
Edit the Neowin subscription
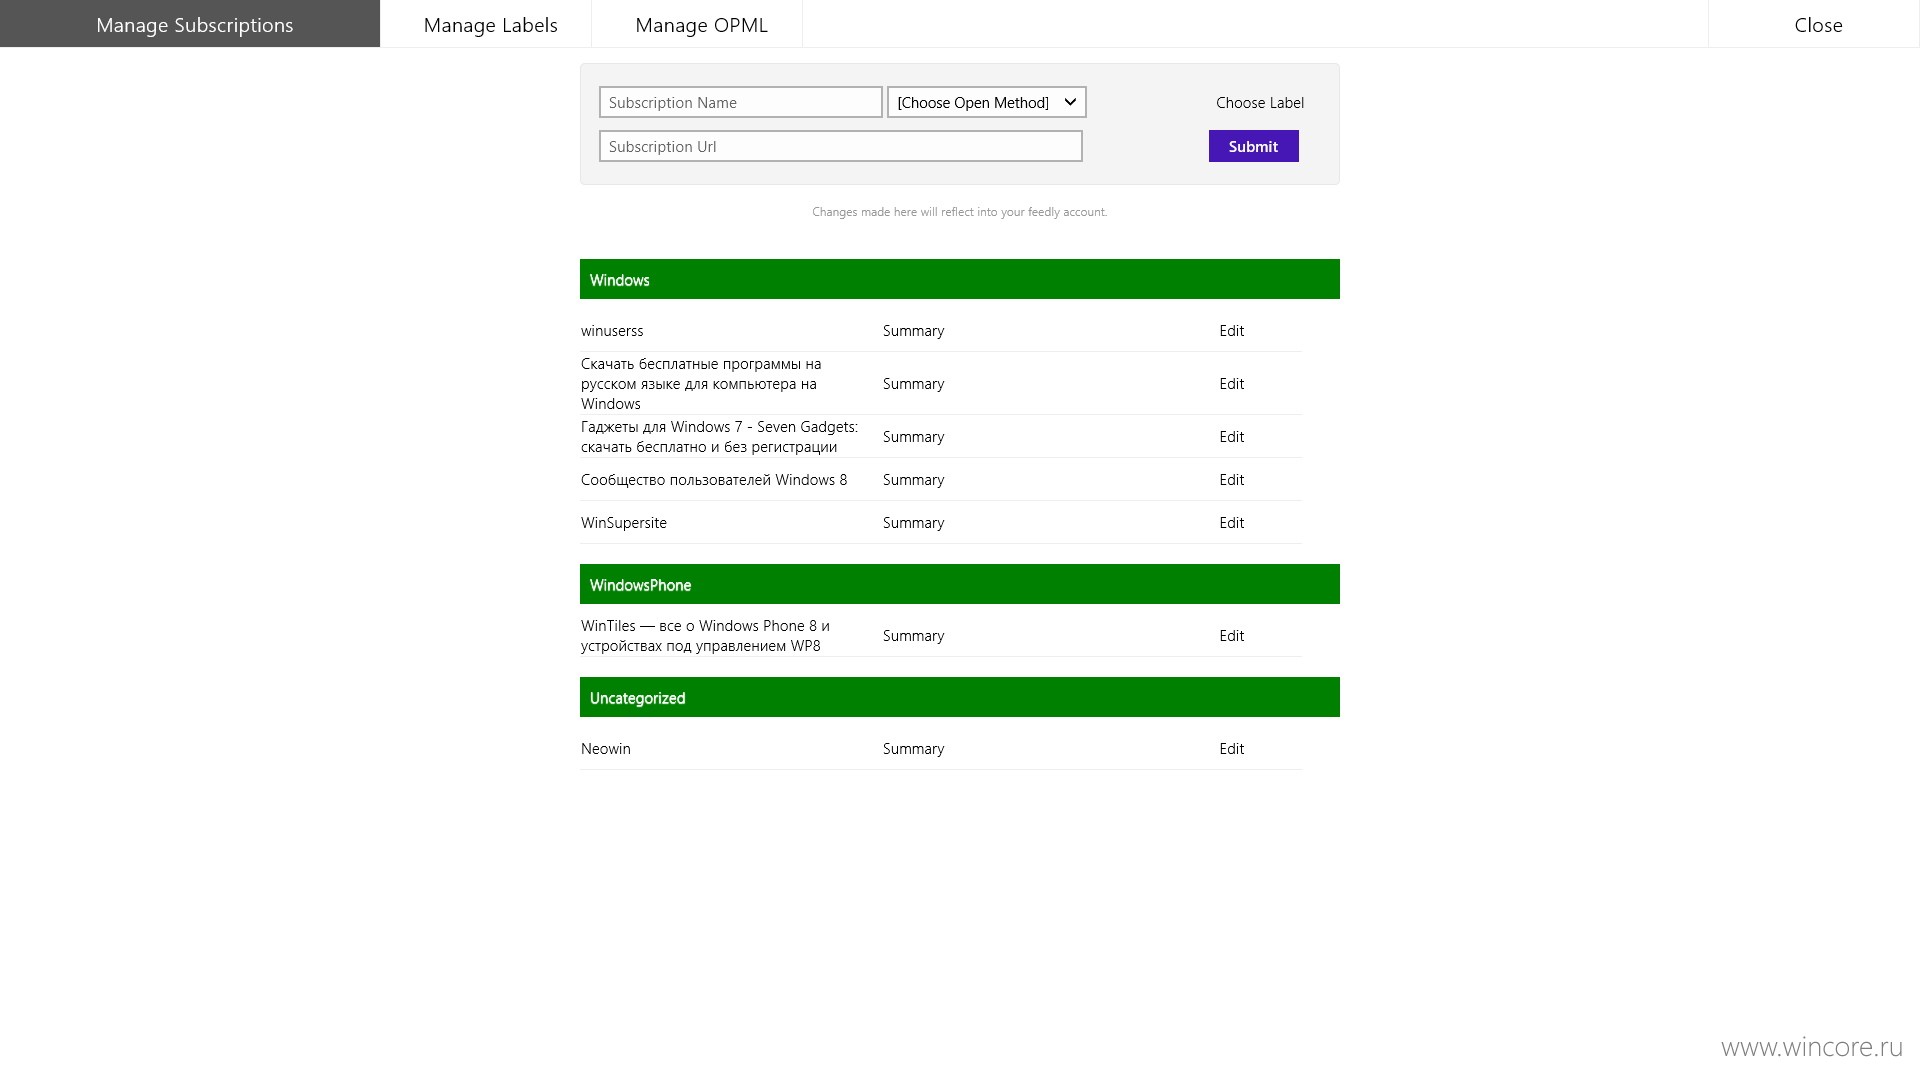point(1232,749)
